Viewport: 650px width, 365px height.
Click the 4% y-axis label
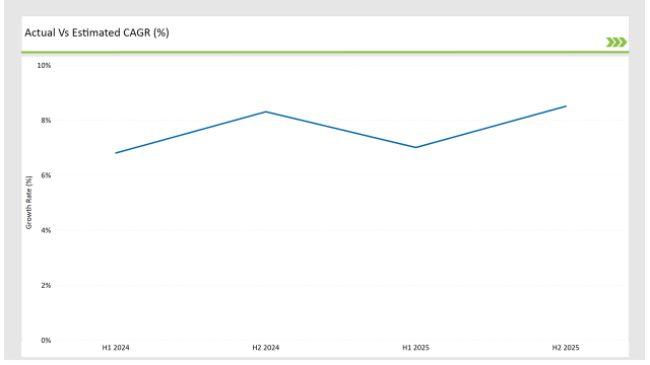(x=46, y=230)
